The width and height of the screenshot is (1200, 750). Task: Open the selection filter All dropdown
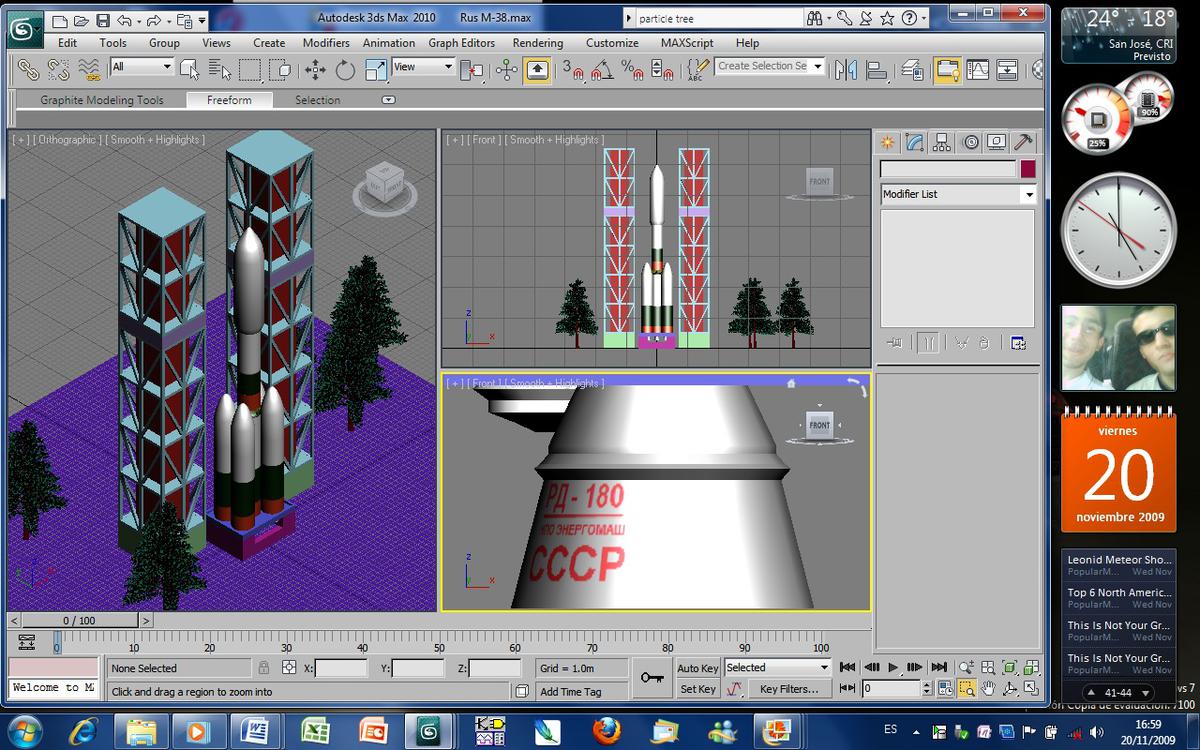coord(142,67)
